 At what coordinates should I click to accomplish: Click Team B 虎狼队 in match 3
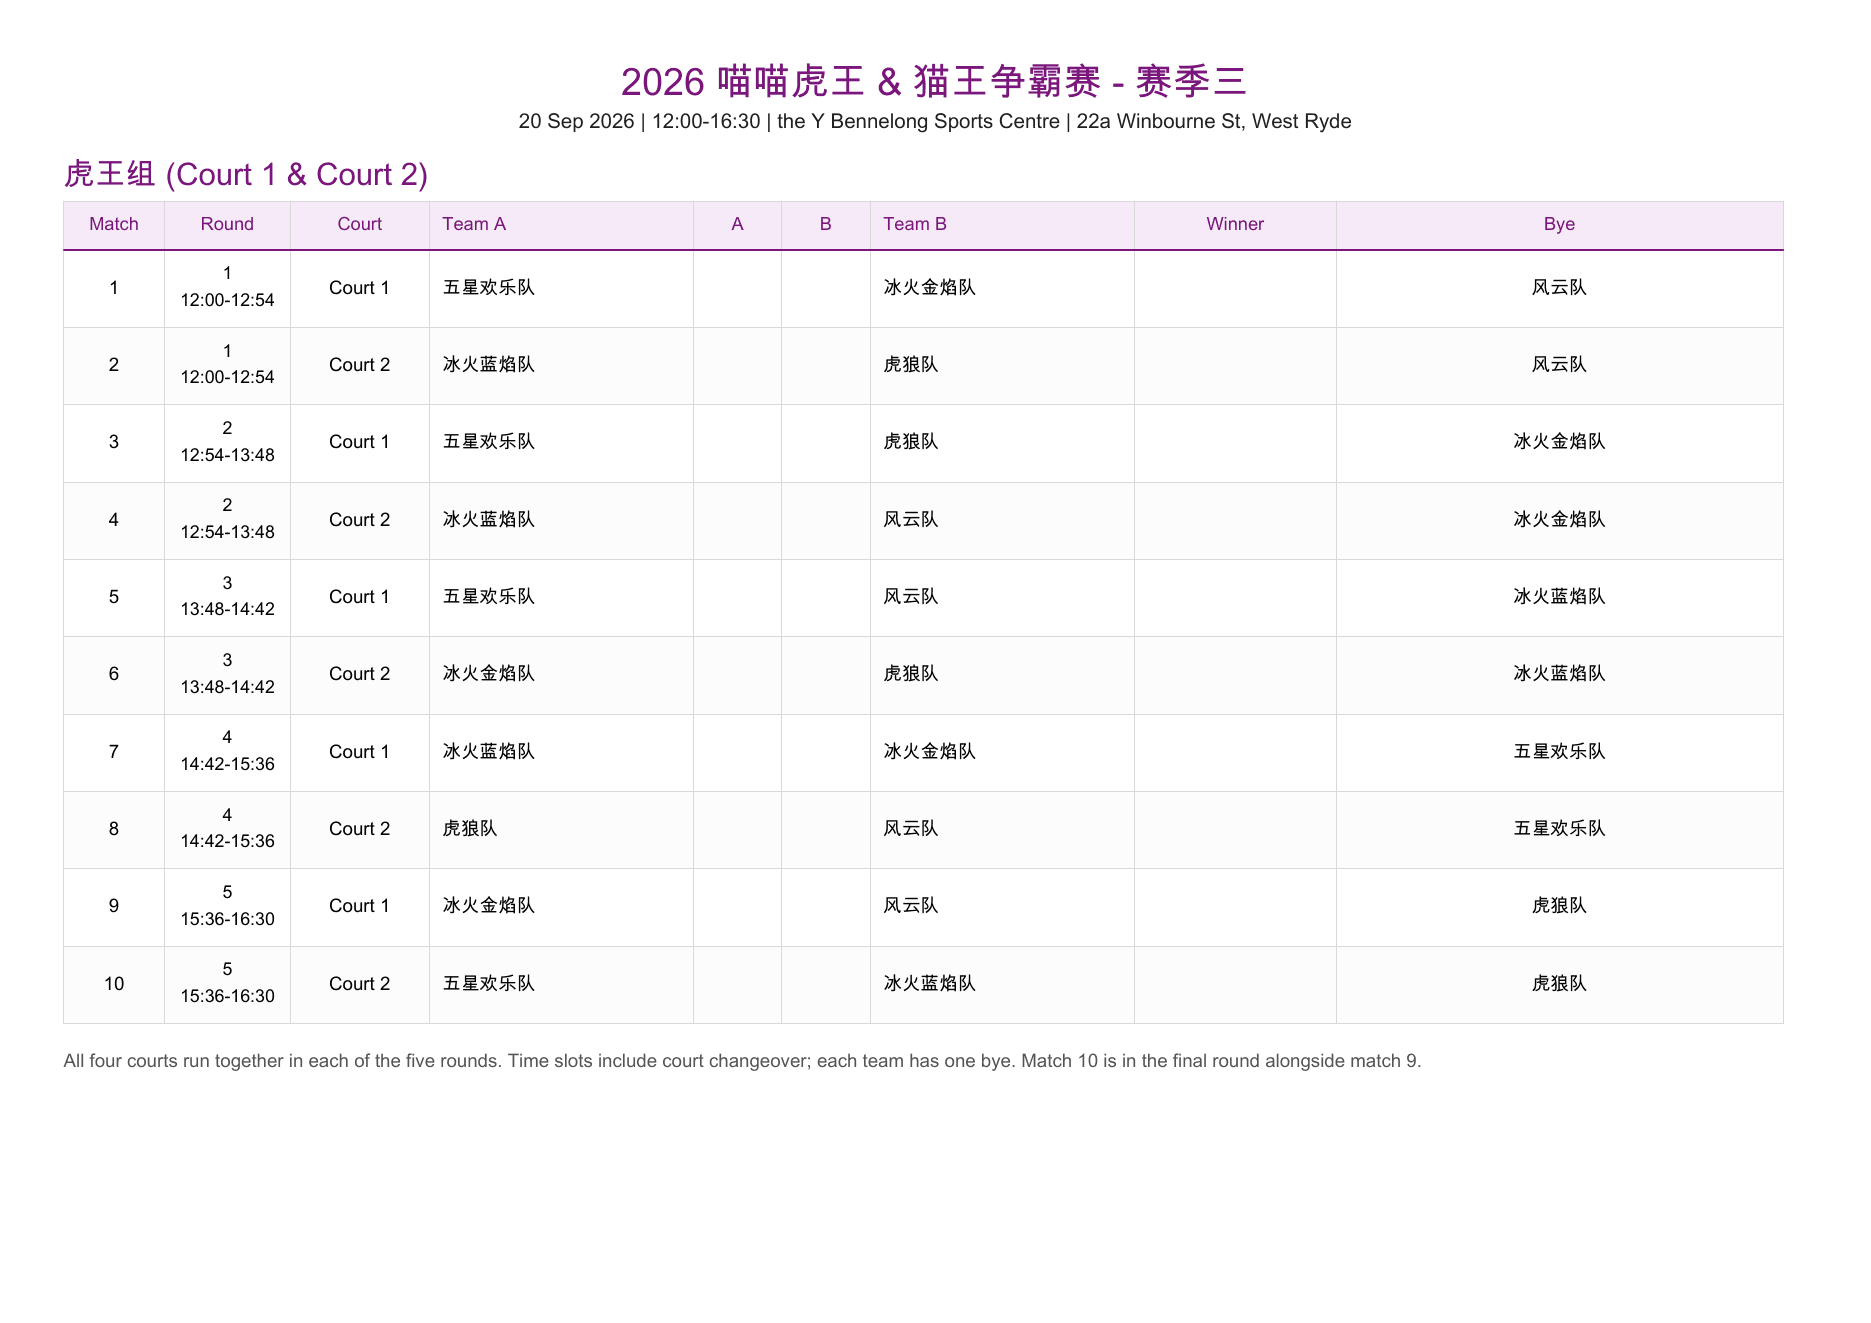point(911,442)
